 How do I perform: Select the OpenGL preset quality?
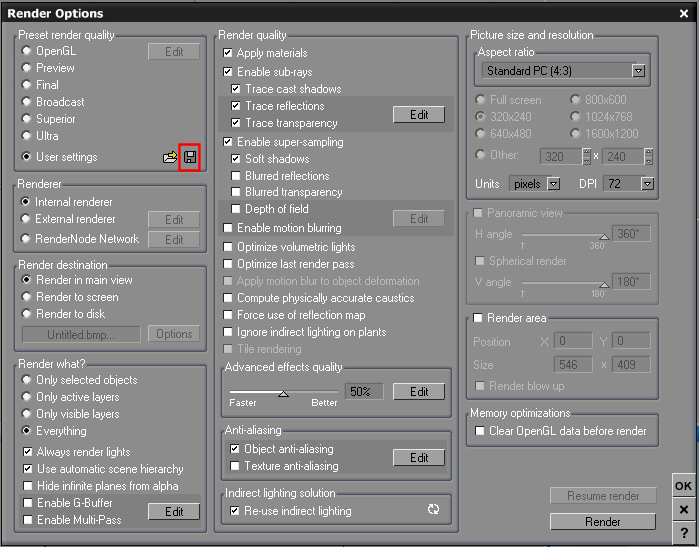(x=26, y=51)
